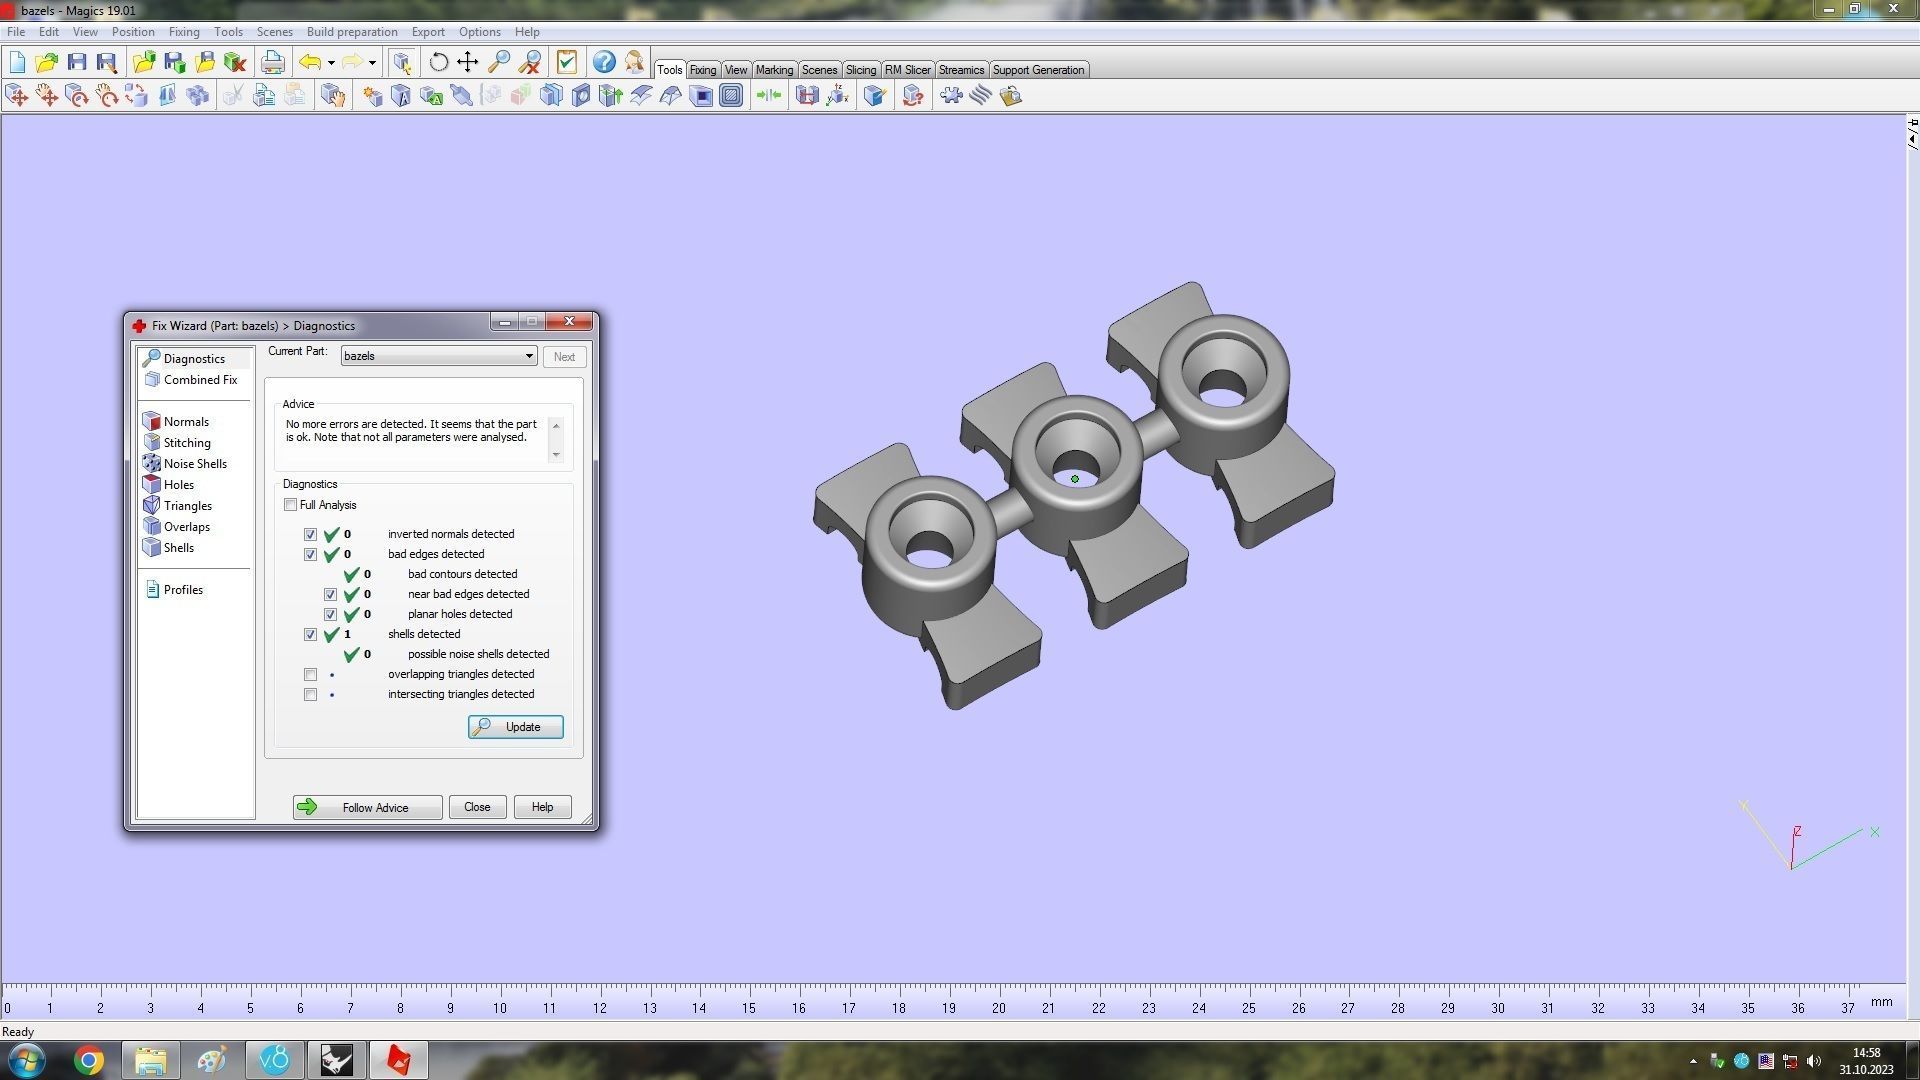Click the Rotate part icon
This screenshot has width=1920, height=1080.
tap(77, 95)
